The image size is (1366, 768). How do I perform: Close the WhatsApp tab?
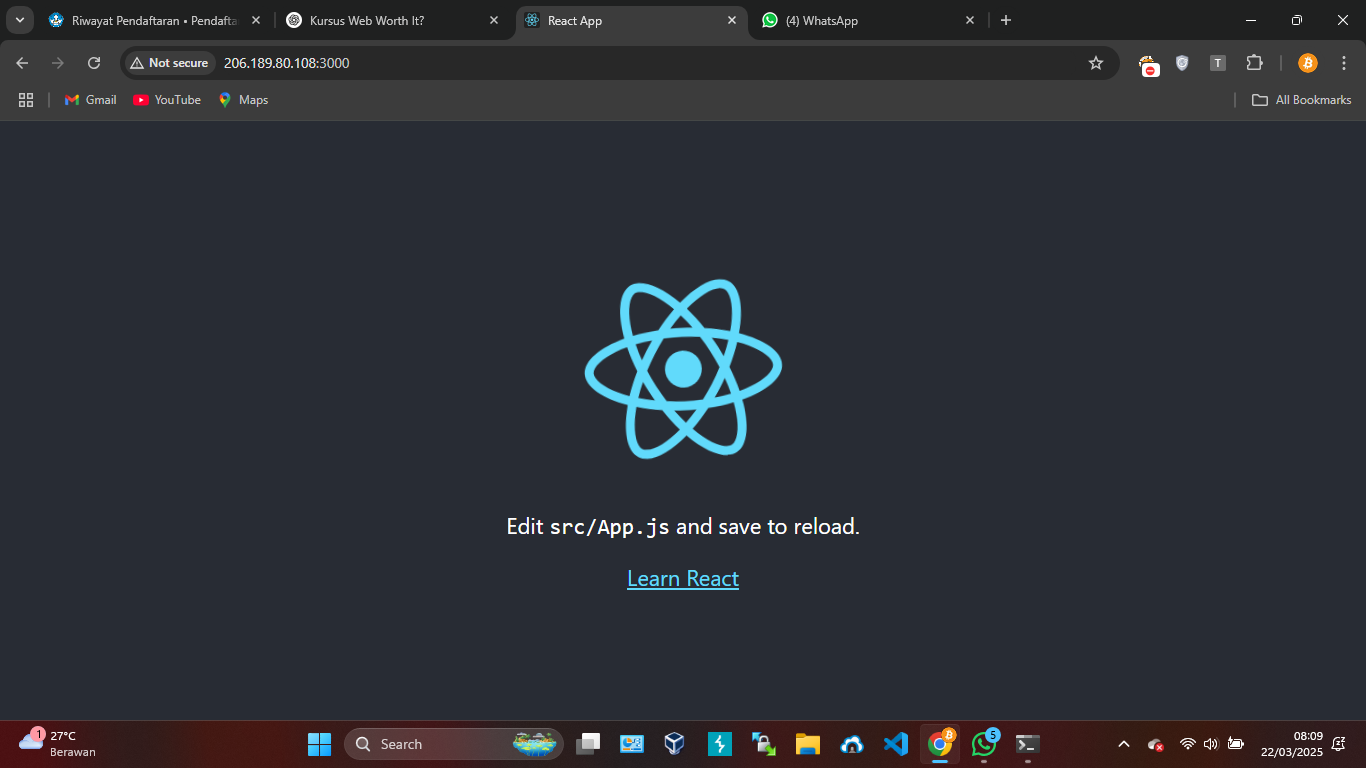click(969, 20)
